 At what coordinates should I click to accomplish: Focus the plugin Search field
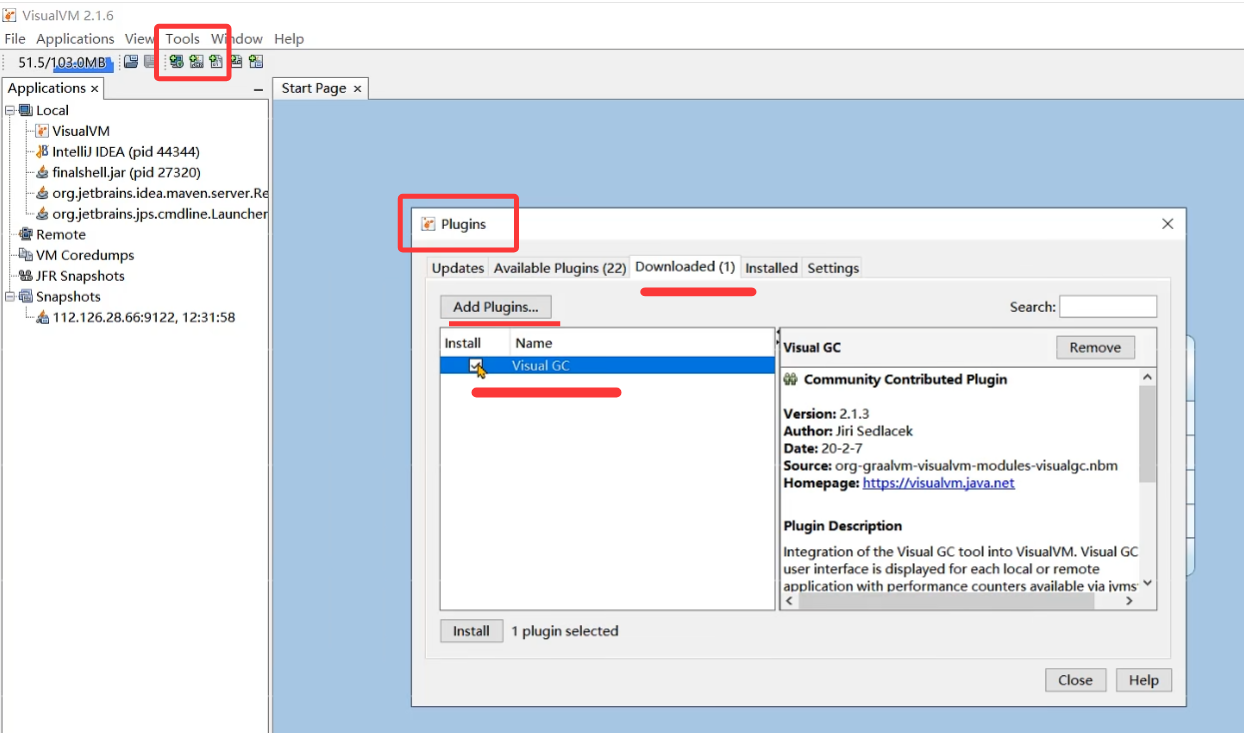click(x=1108, y=307)
